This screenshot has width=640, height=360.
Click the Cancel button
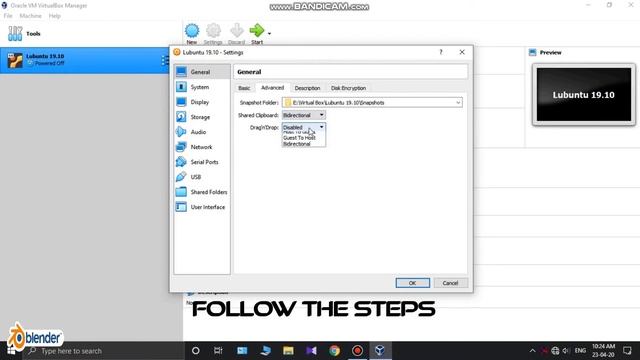(450, 283)
